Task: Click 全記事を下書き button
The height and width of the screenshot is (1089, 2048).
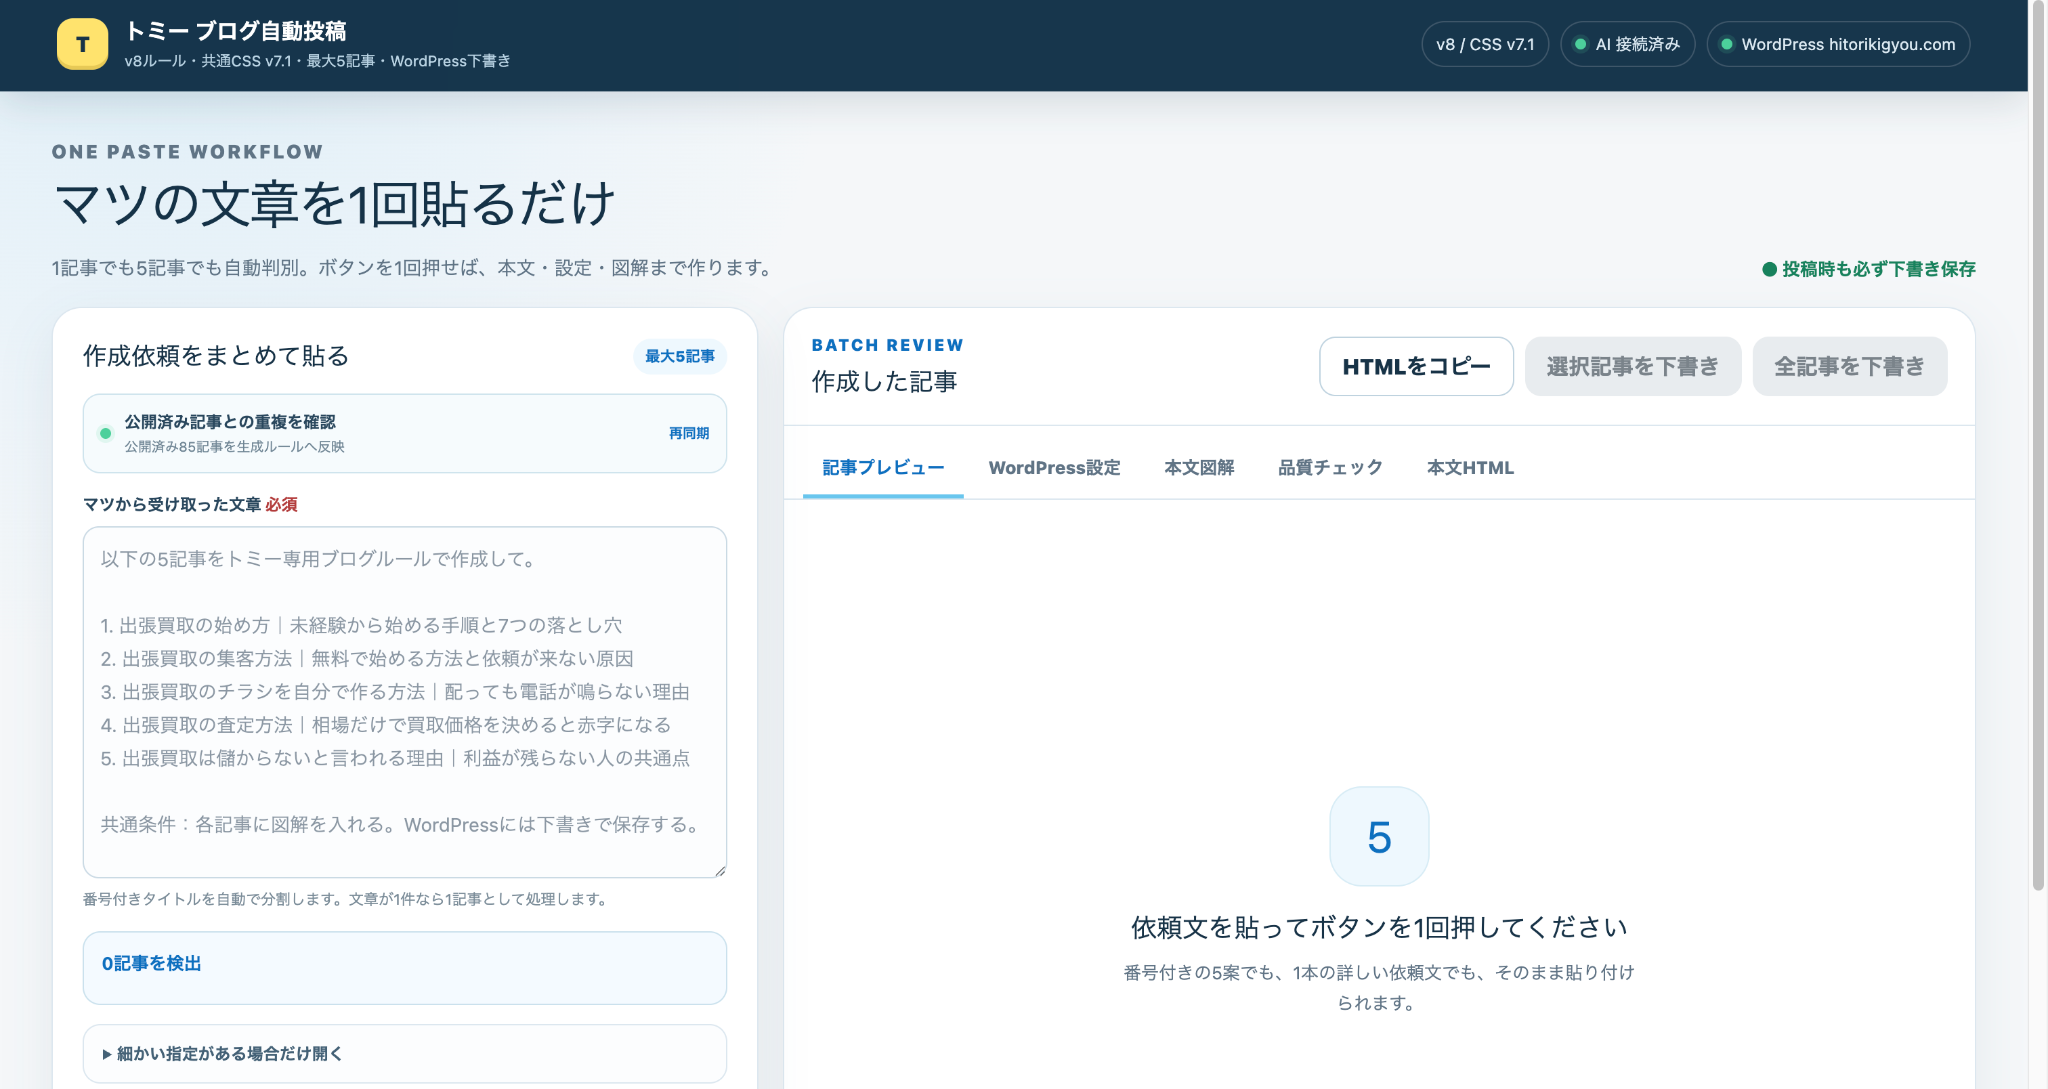Action: pos(1850,366)
